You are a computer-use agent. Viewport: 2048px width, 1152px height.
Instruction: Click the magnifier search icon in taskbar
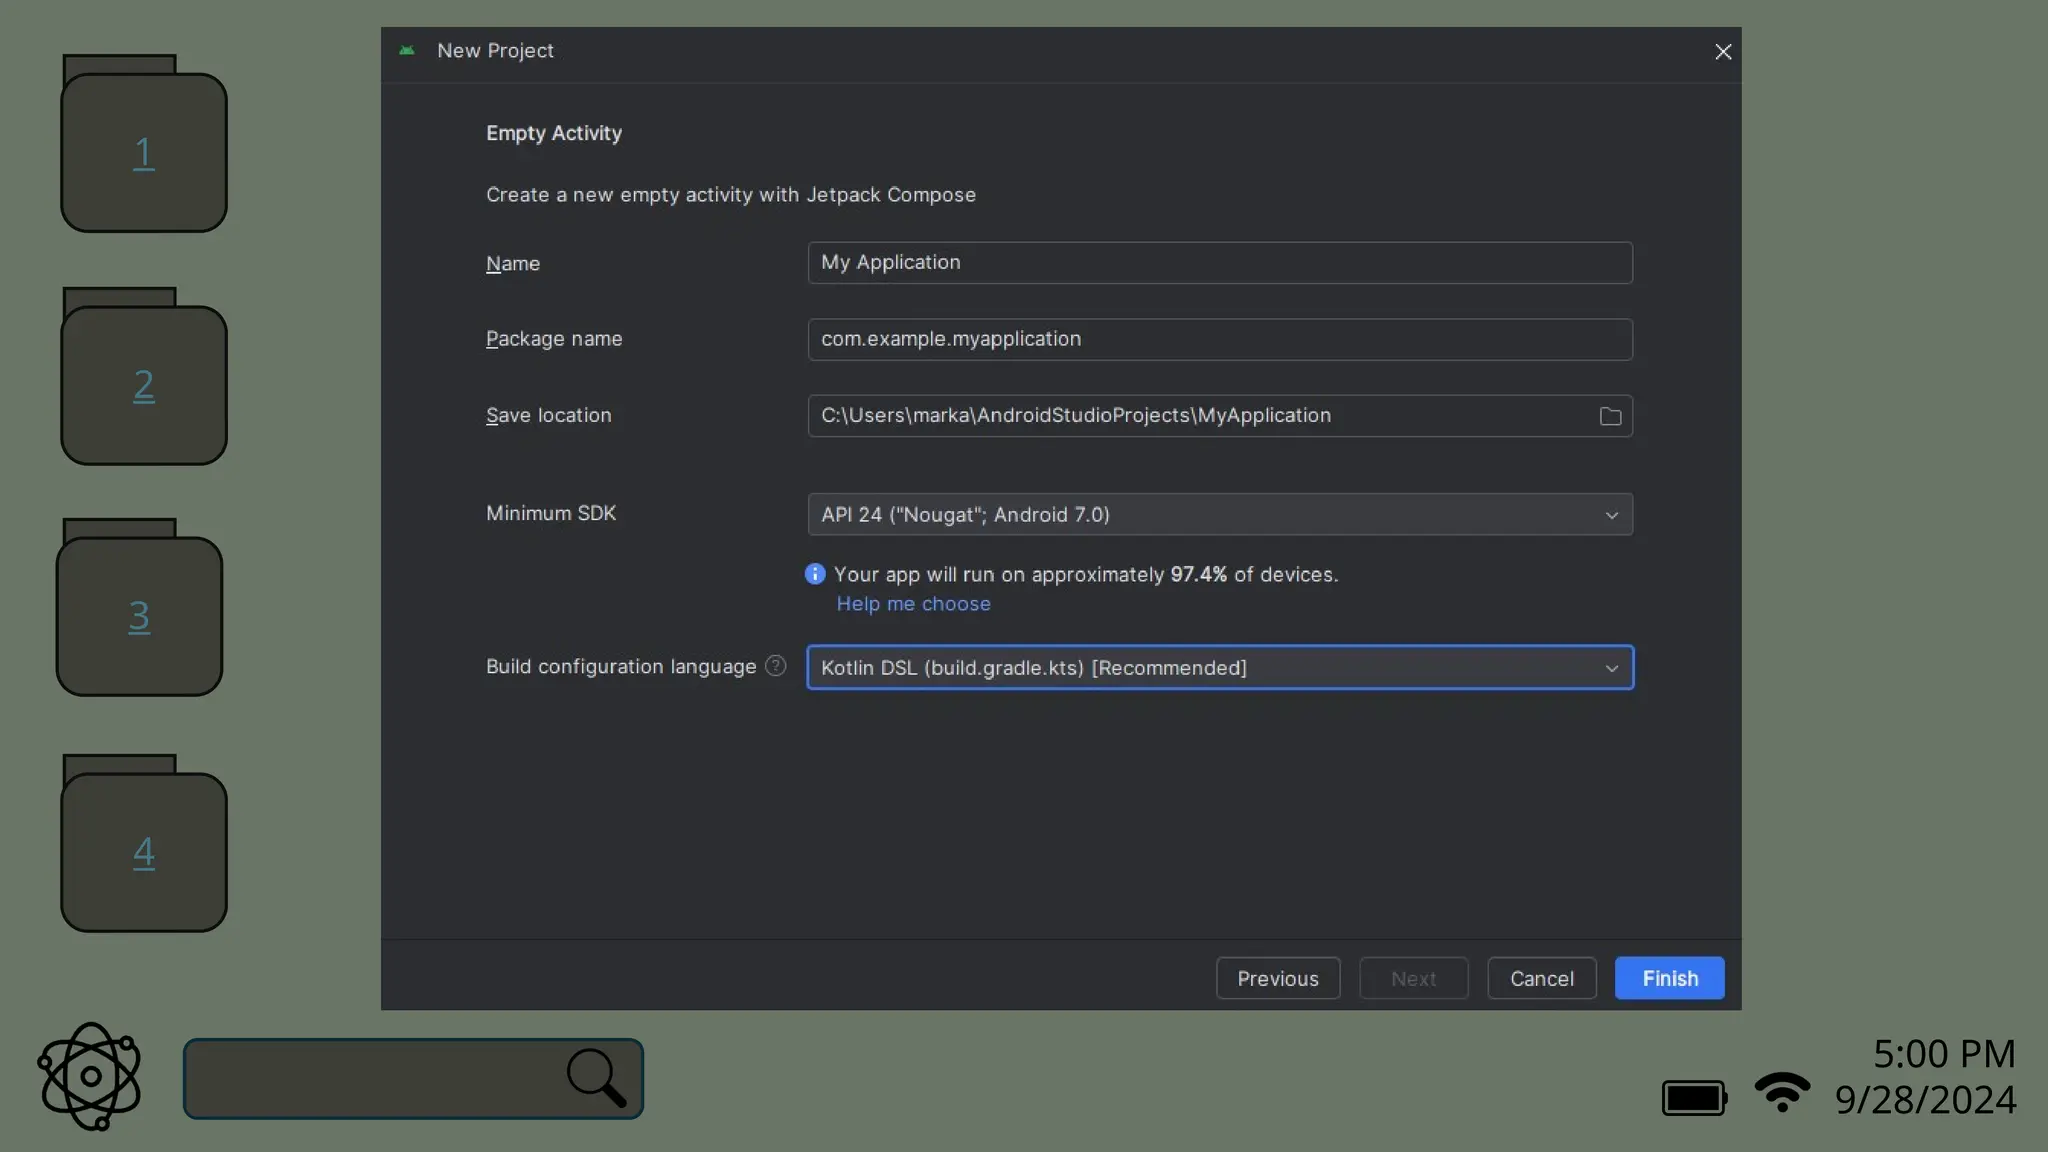597,1078
